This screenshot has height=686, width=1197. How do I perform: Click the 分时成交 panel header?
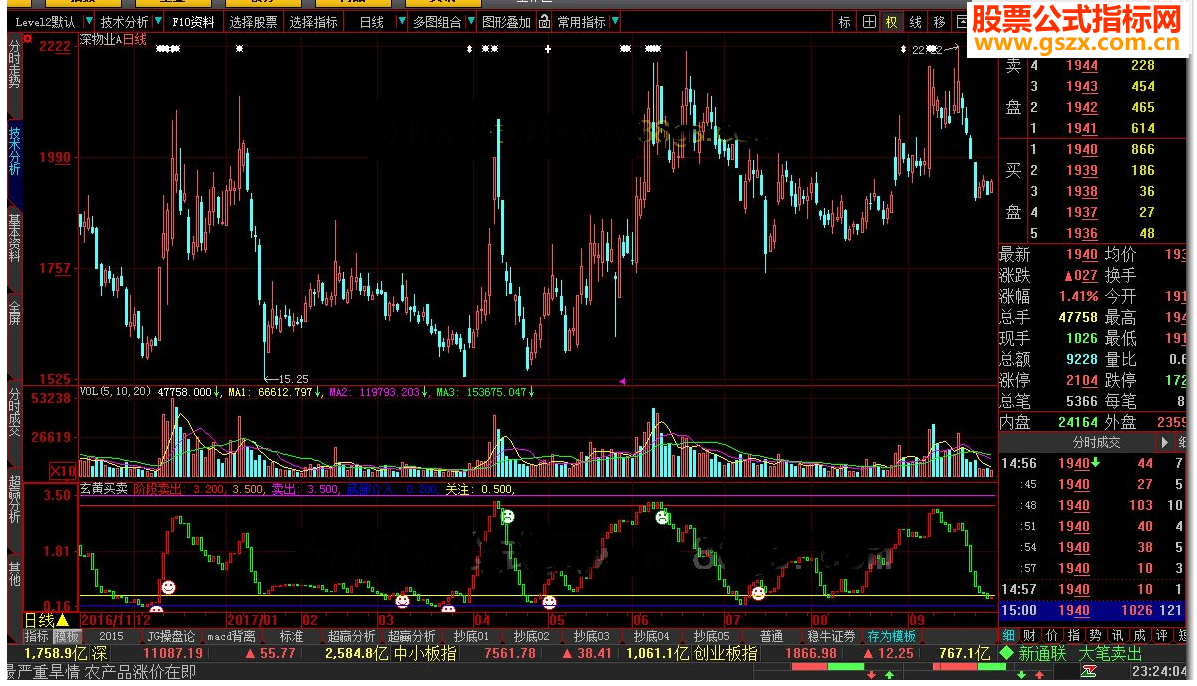click(1096, 442)
